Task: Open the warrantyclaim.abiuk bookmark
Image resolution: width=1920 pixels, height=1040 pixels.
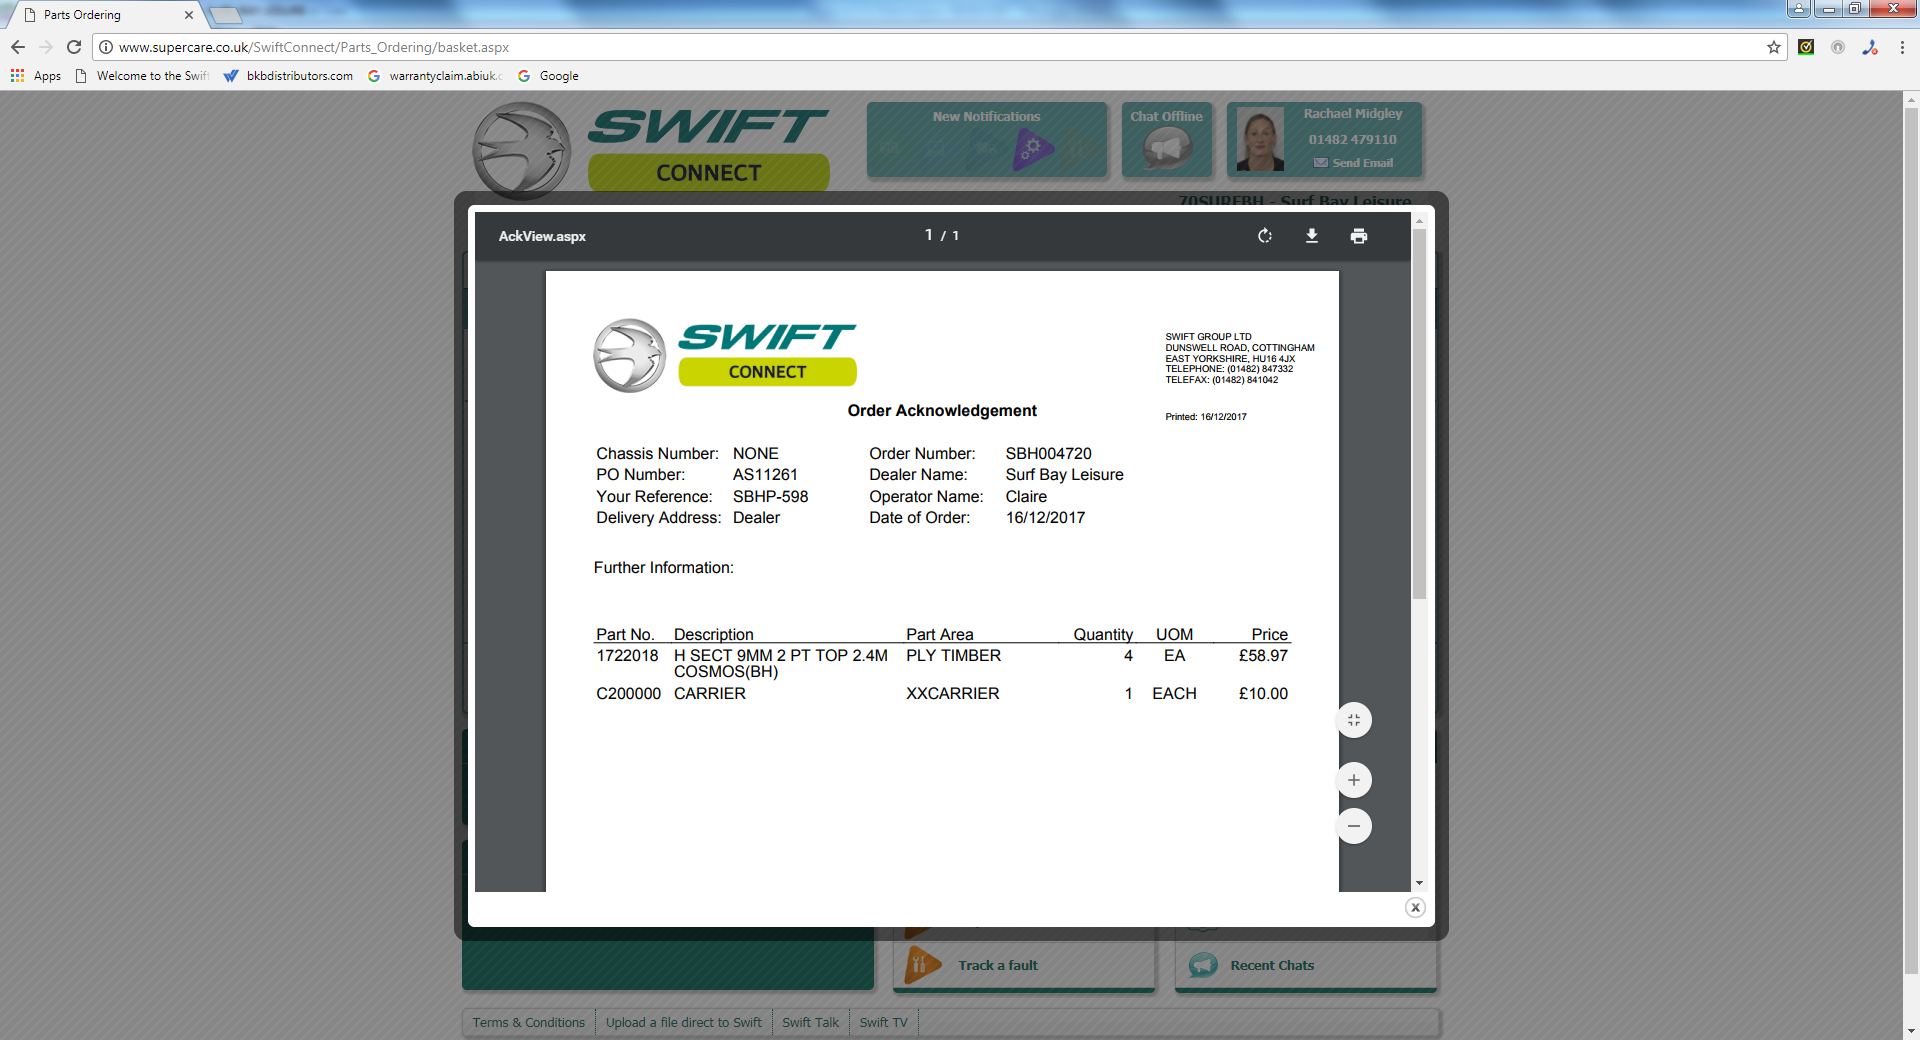Action: [x=435, y=76]
